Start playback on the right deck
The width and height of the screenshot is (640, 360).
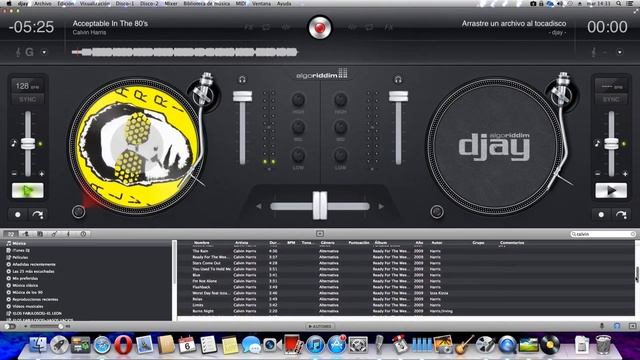(611, 191)
